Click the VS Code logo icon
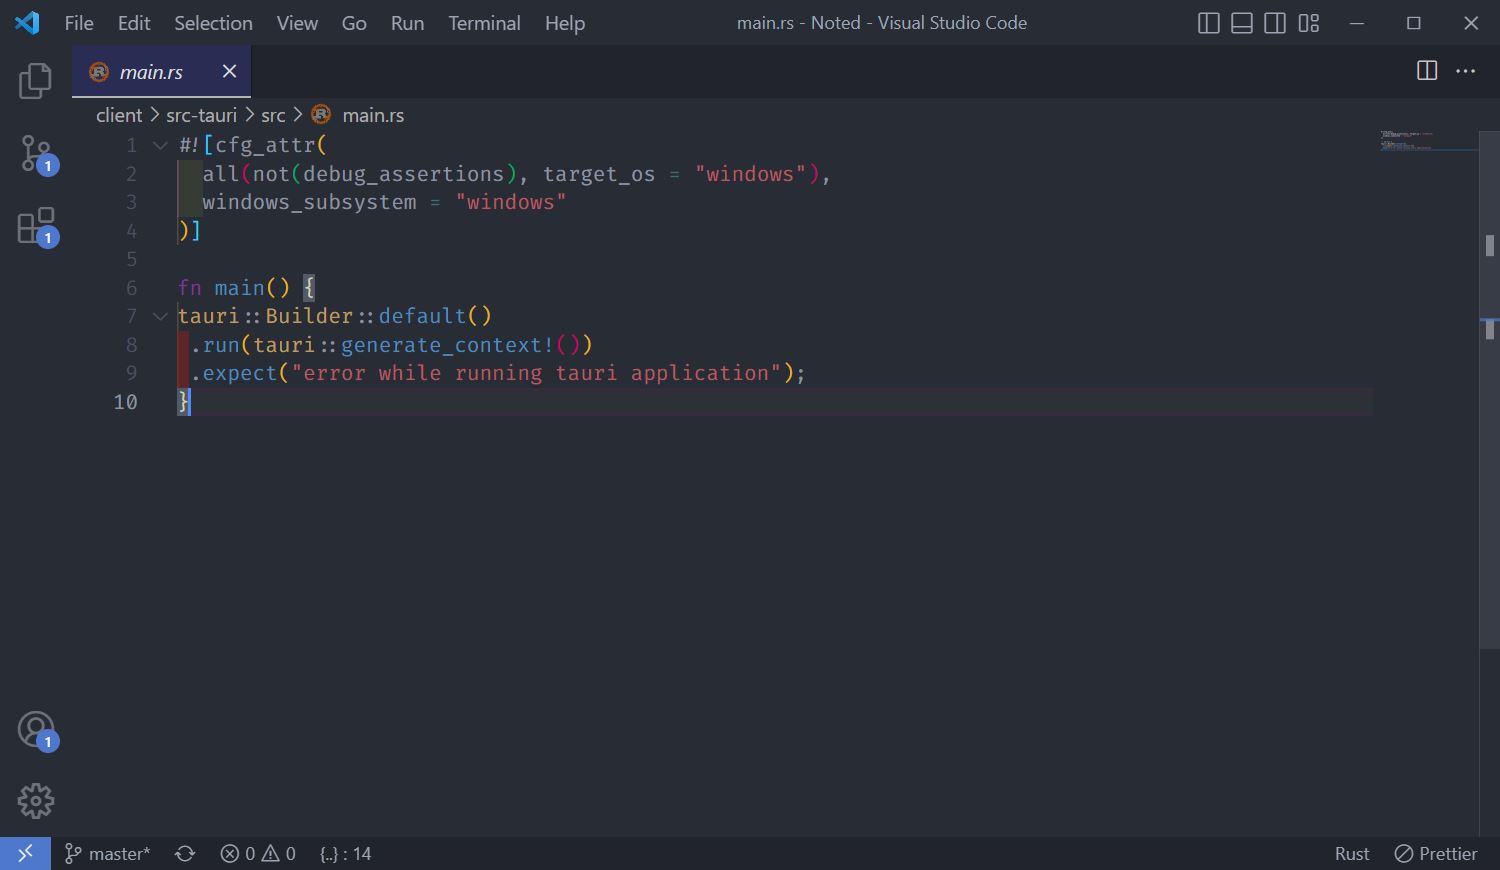This screenshot has height=870, width=1500. tap(27, 22)
